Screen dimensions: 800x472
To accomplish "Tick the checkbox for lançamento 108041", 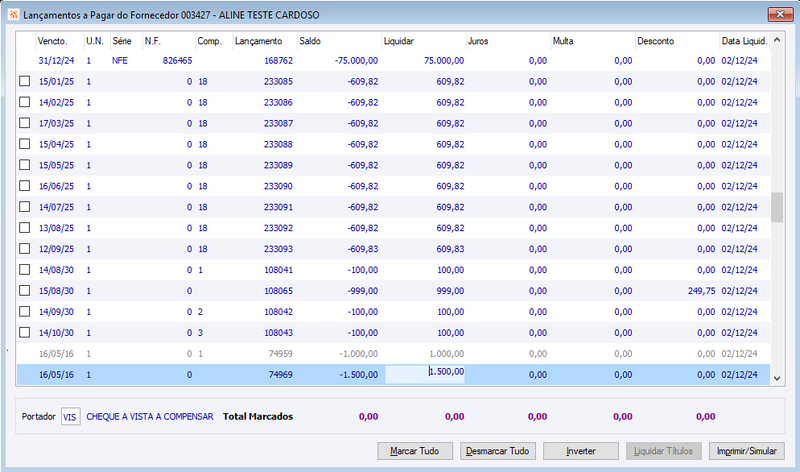I will (x=24, y=269).
